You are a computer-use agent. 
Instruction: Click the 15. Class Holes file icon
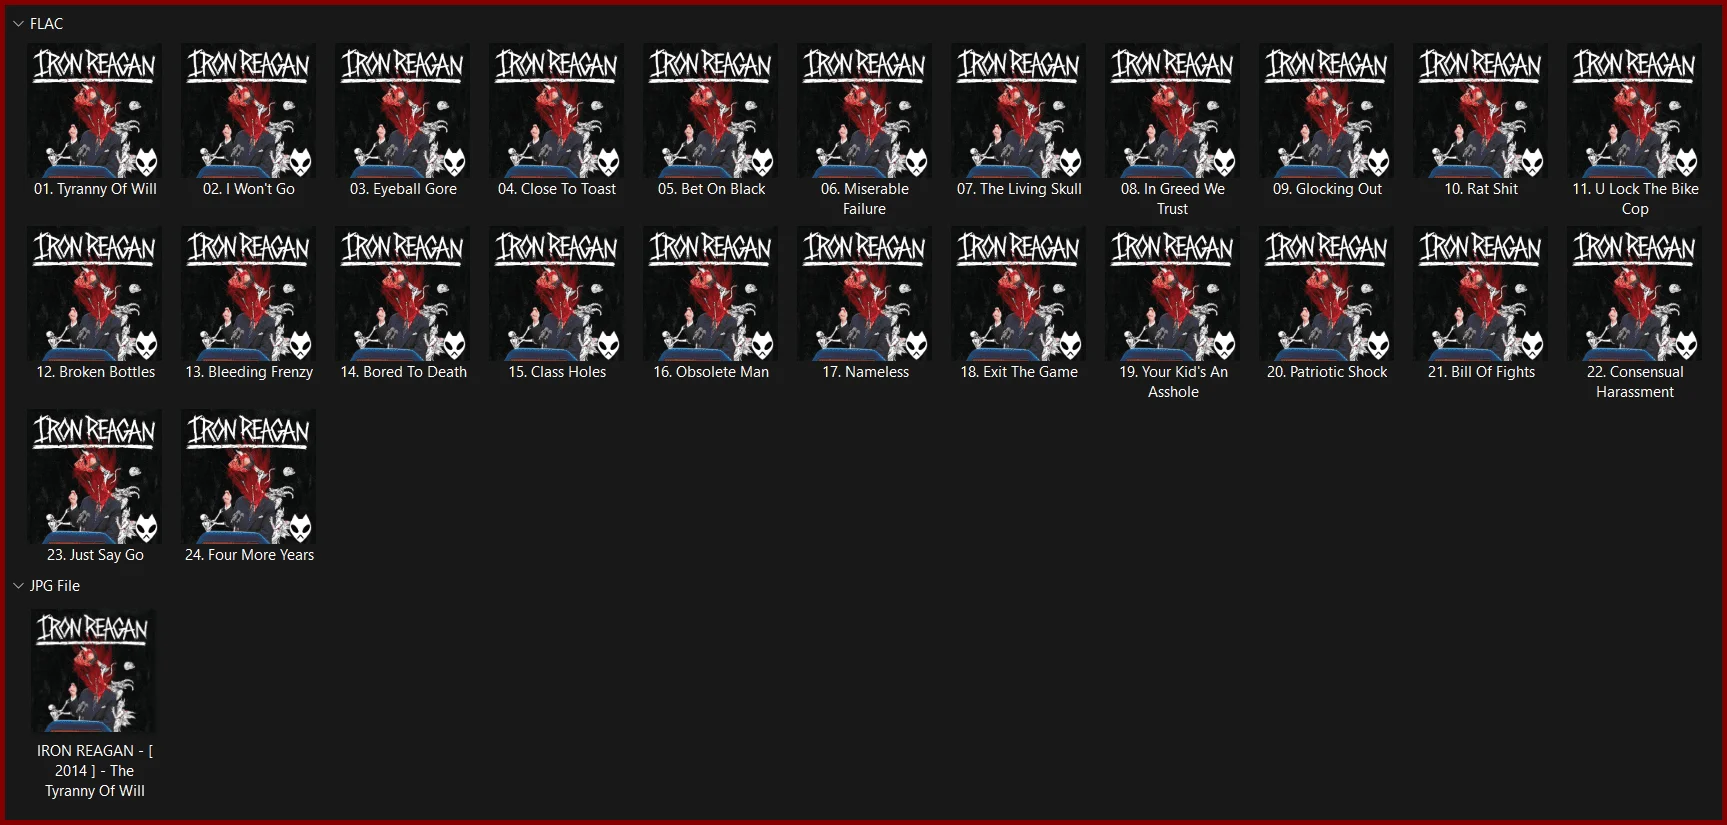click(557, 294)
